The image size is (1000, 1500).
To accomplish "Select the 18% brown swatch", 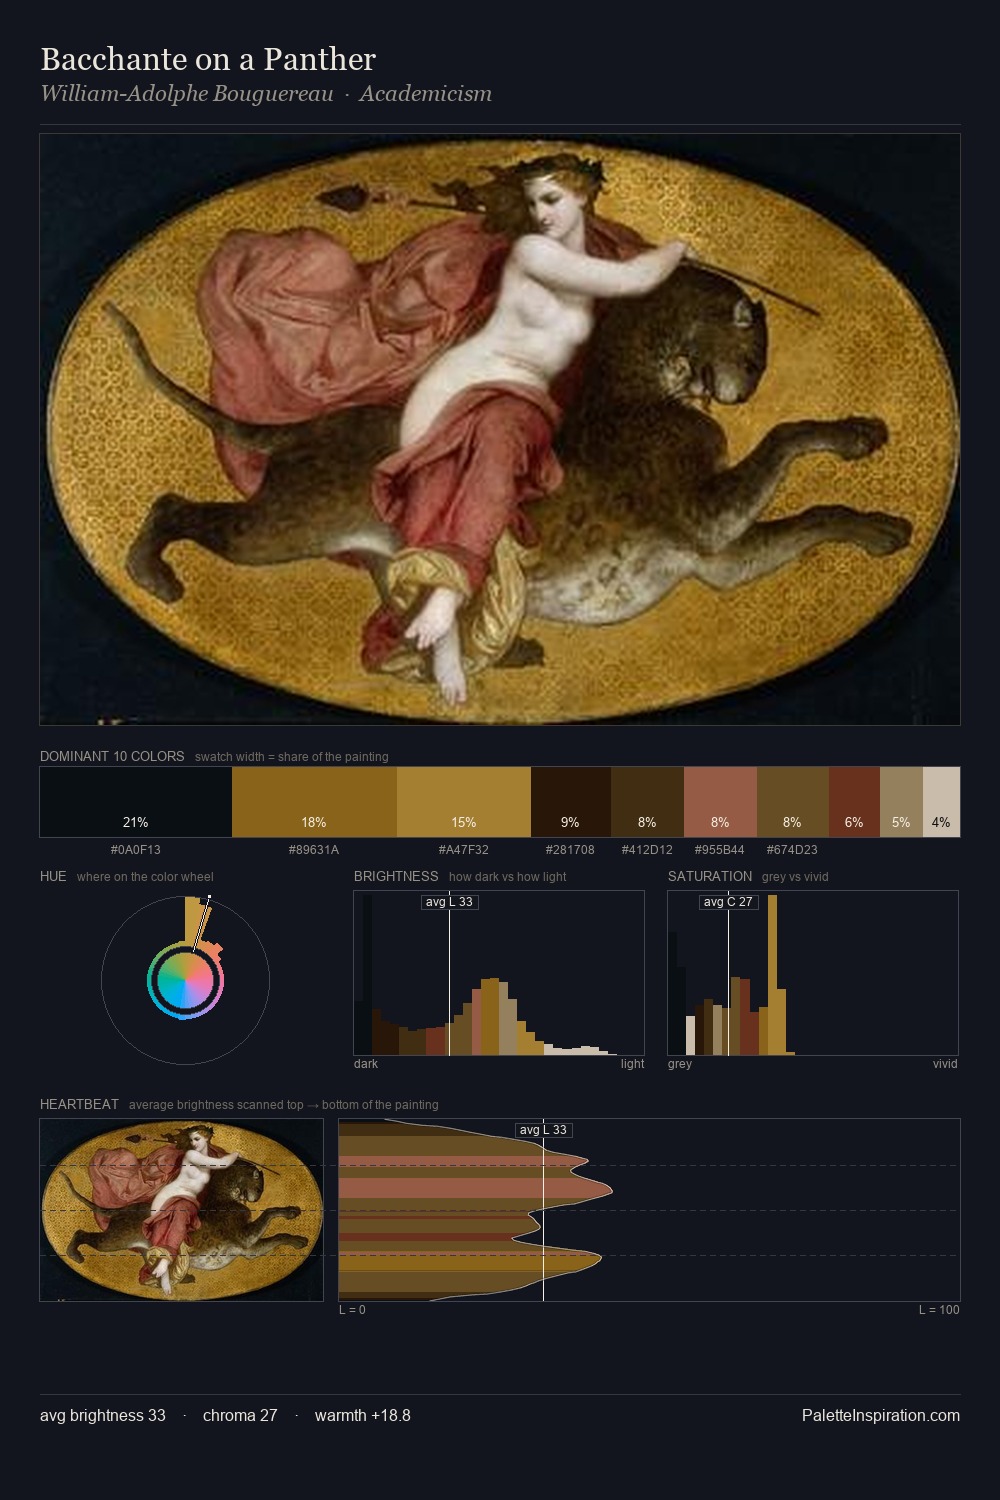I will (314, 802).
